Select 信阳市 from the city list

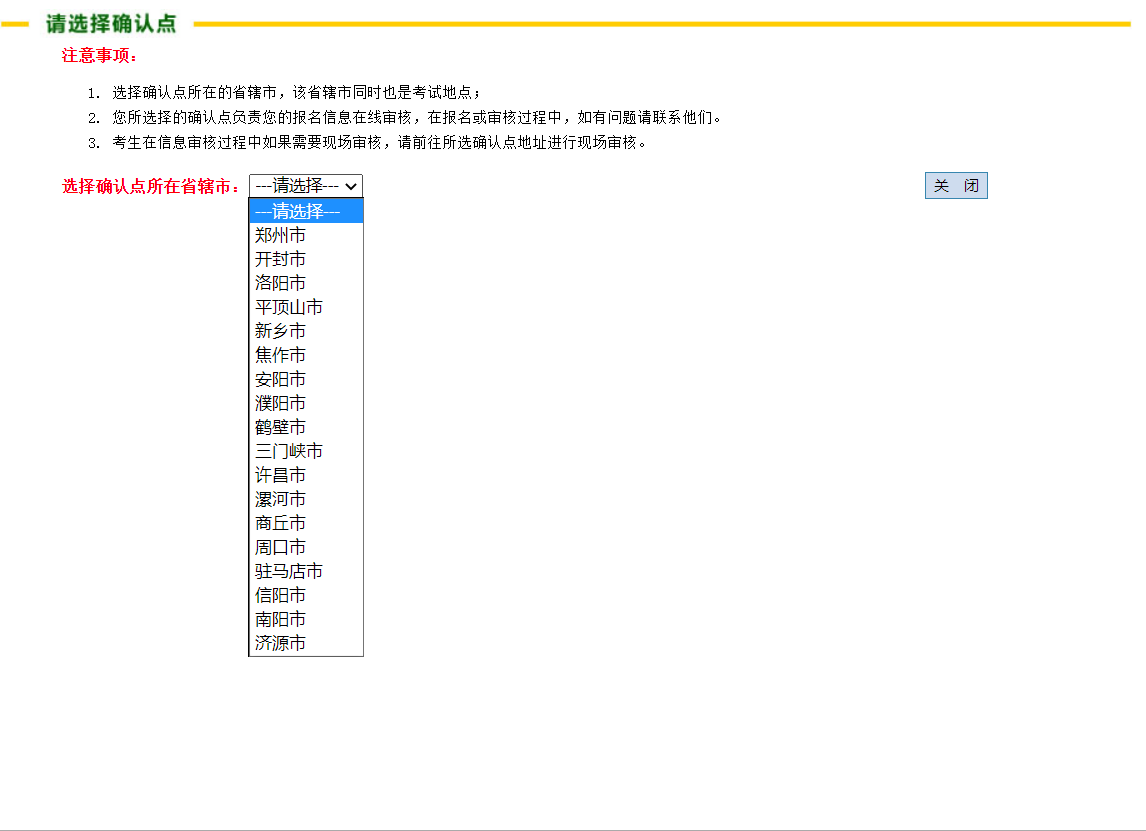[280, 595]
